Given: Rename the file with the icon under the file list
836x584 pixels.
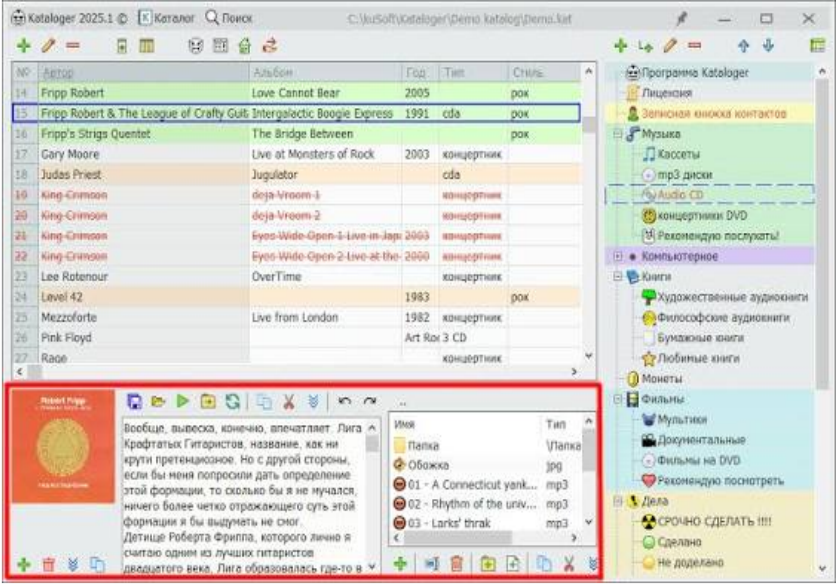Looking at the screenshot, I should pyautogui.click(x=432, y=564).
